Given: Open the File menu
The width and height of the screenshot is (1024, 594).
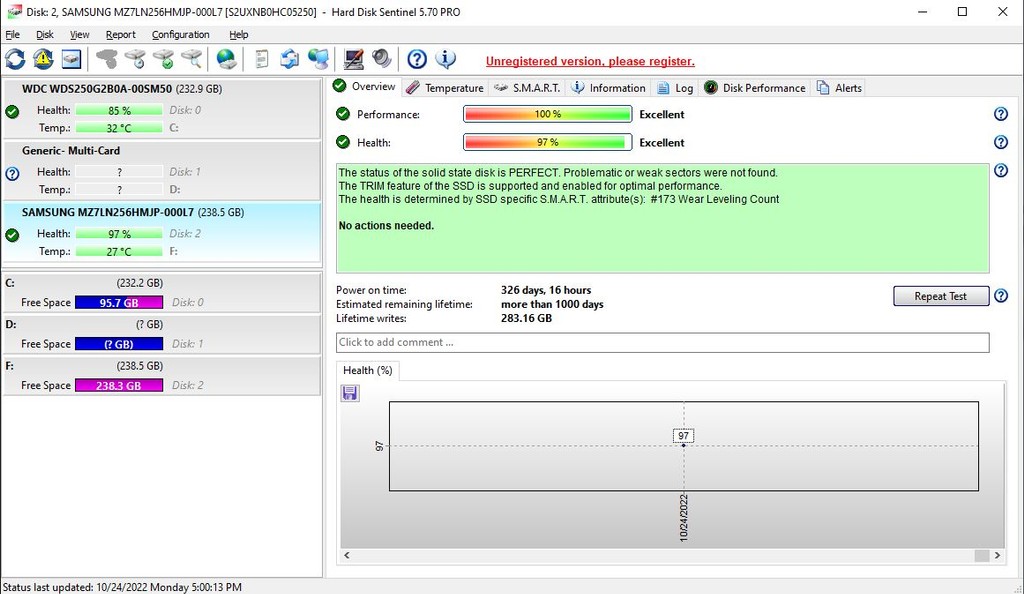Looking at the screenshot, I should point(12,35).
